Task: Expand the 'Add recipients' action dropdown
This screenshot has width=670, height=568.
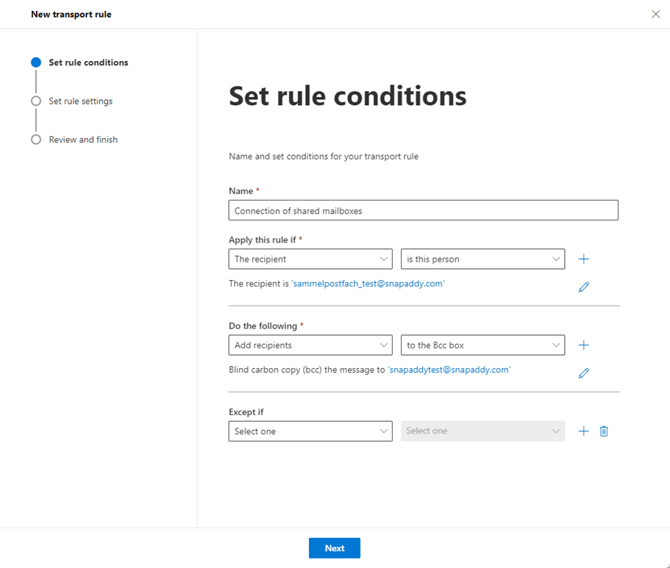Action: click(310, 345)
